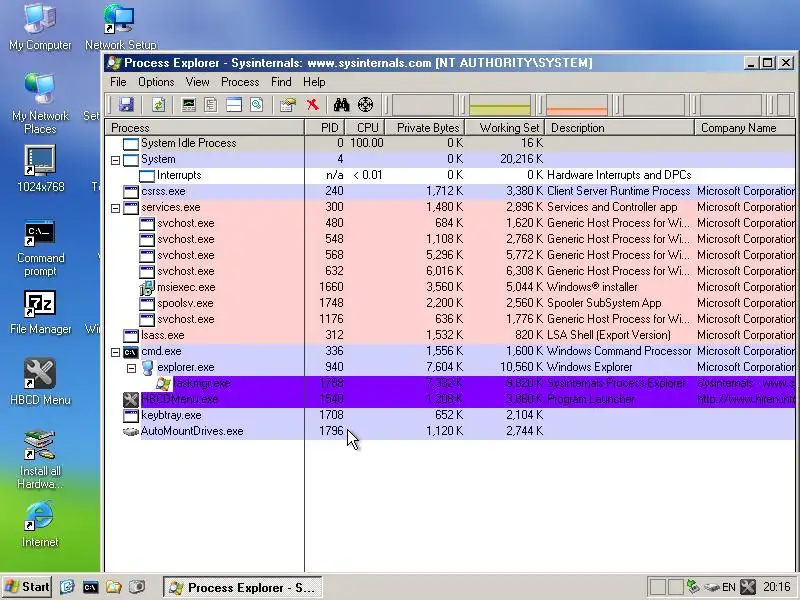The width and height of the screenshot is (800, 600).
Task: Click the Process Explorer taskbar button
Action: coord(243,588)
